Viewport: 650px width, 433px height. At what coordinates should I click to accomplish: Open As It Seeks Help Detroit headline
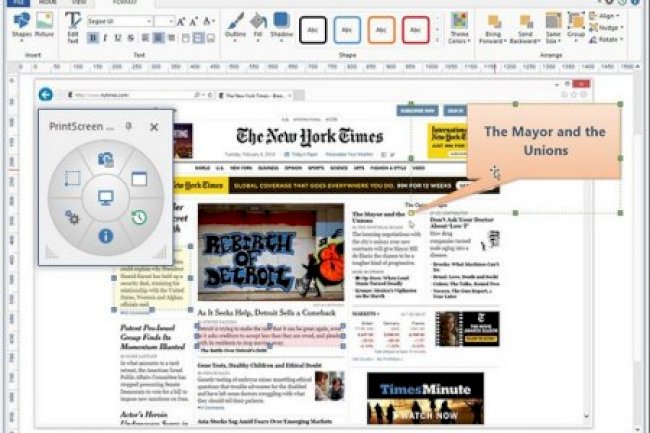pyautogui.click(x=266, y=312)
